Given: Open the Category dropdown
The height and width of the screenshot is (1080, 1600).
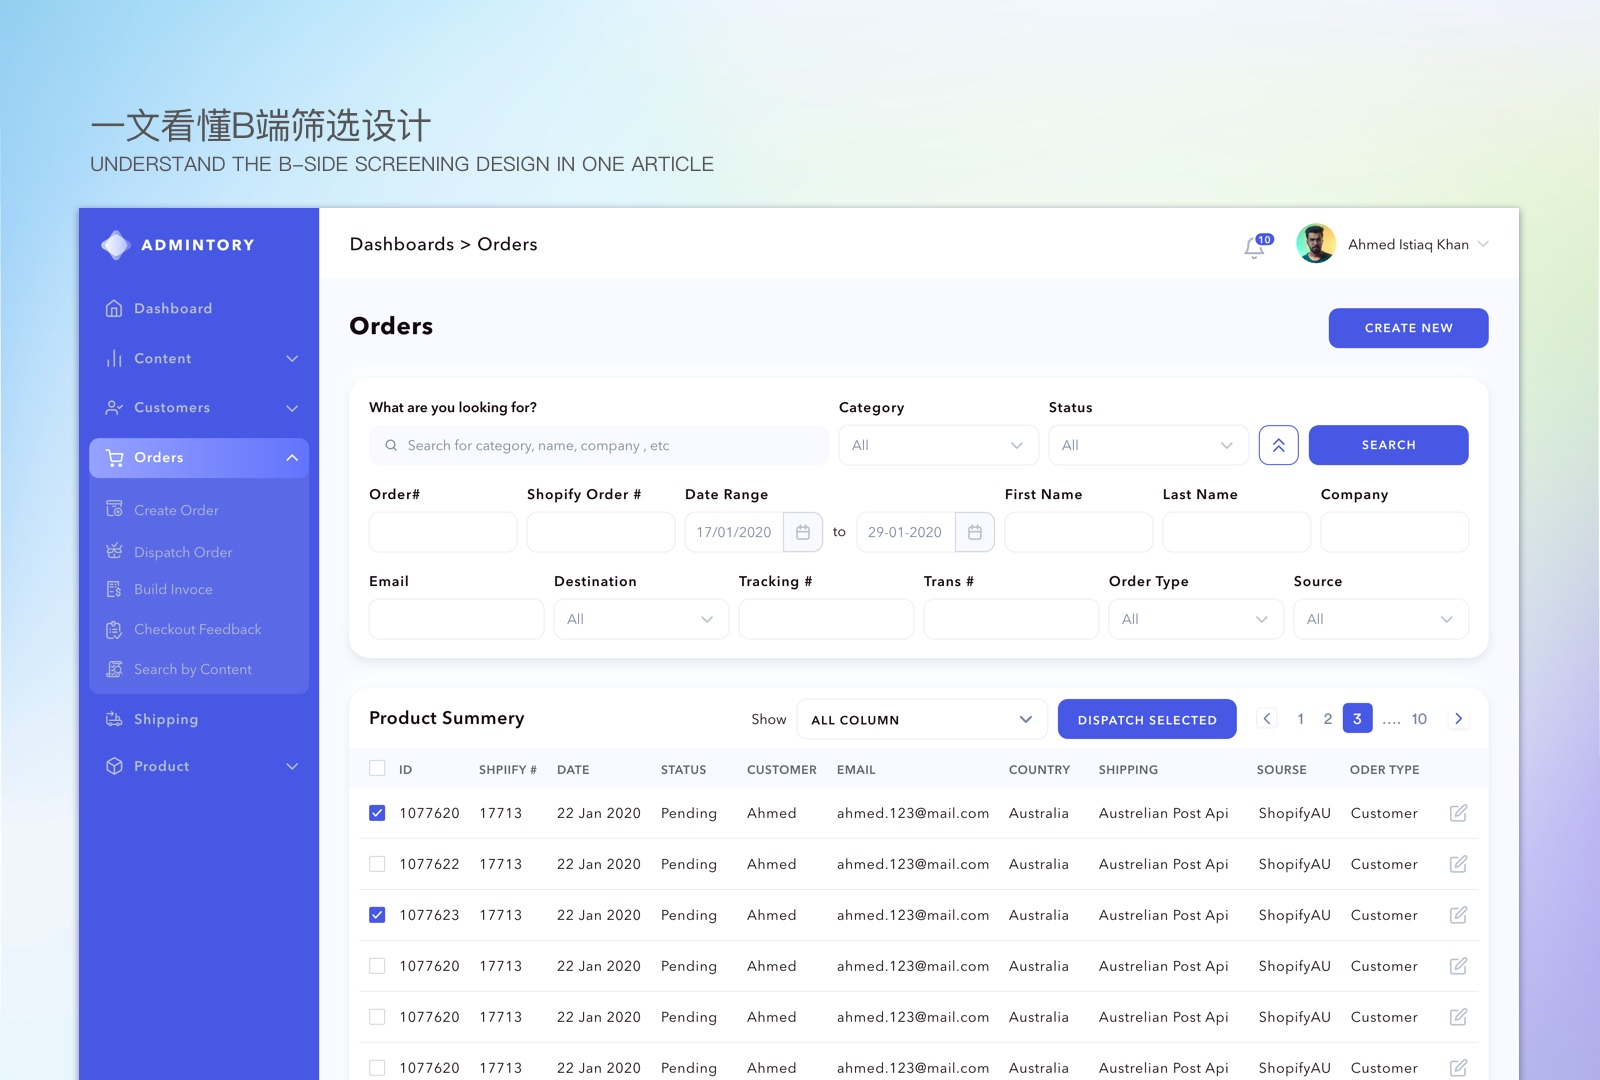Looking at the screenshot, I should 939,445.
